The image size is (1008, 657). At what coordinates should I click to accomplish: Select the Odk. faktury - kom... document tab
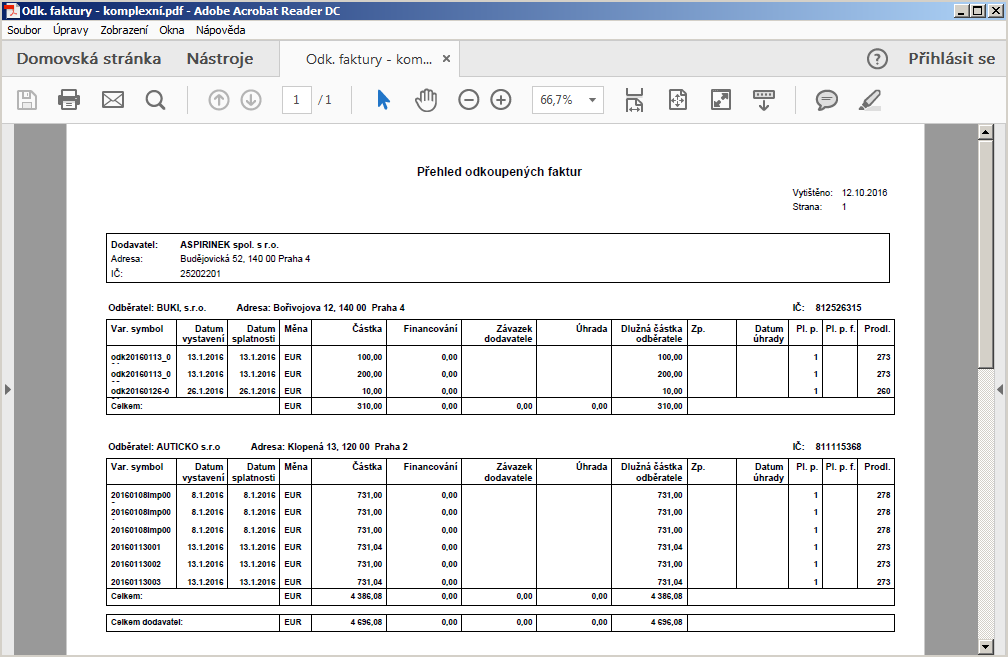coord(369,59)
